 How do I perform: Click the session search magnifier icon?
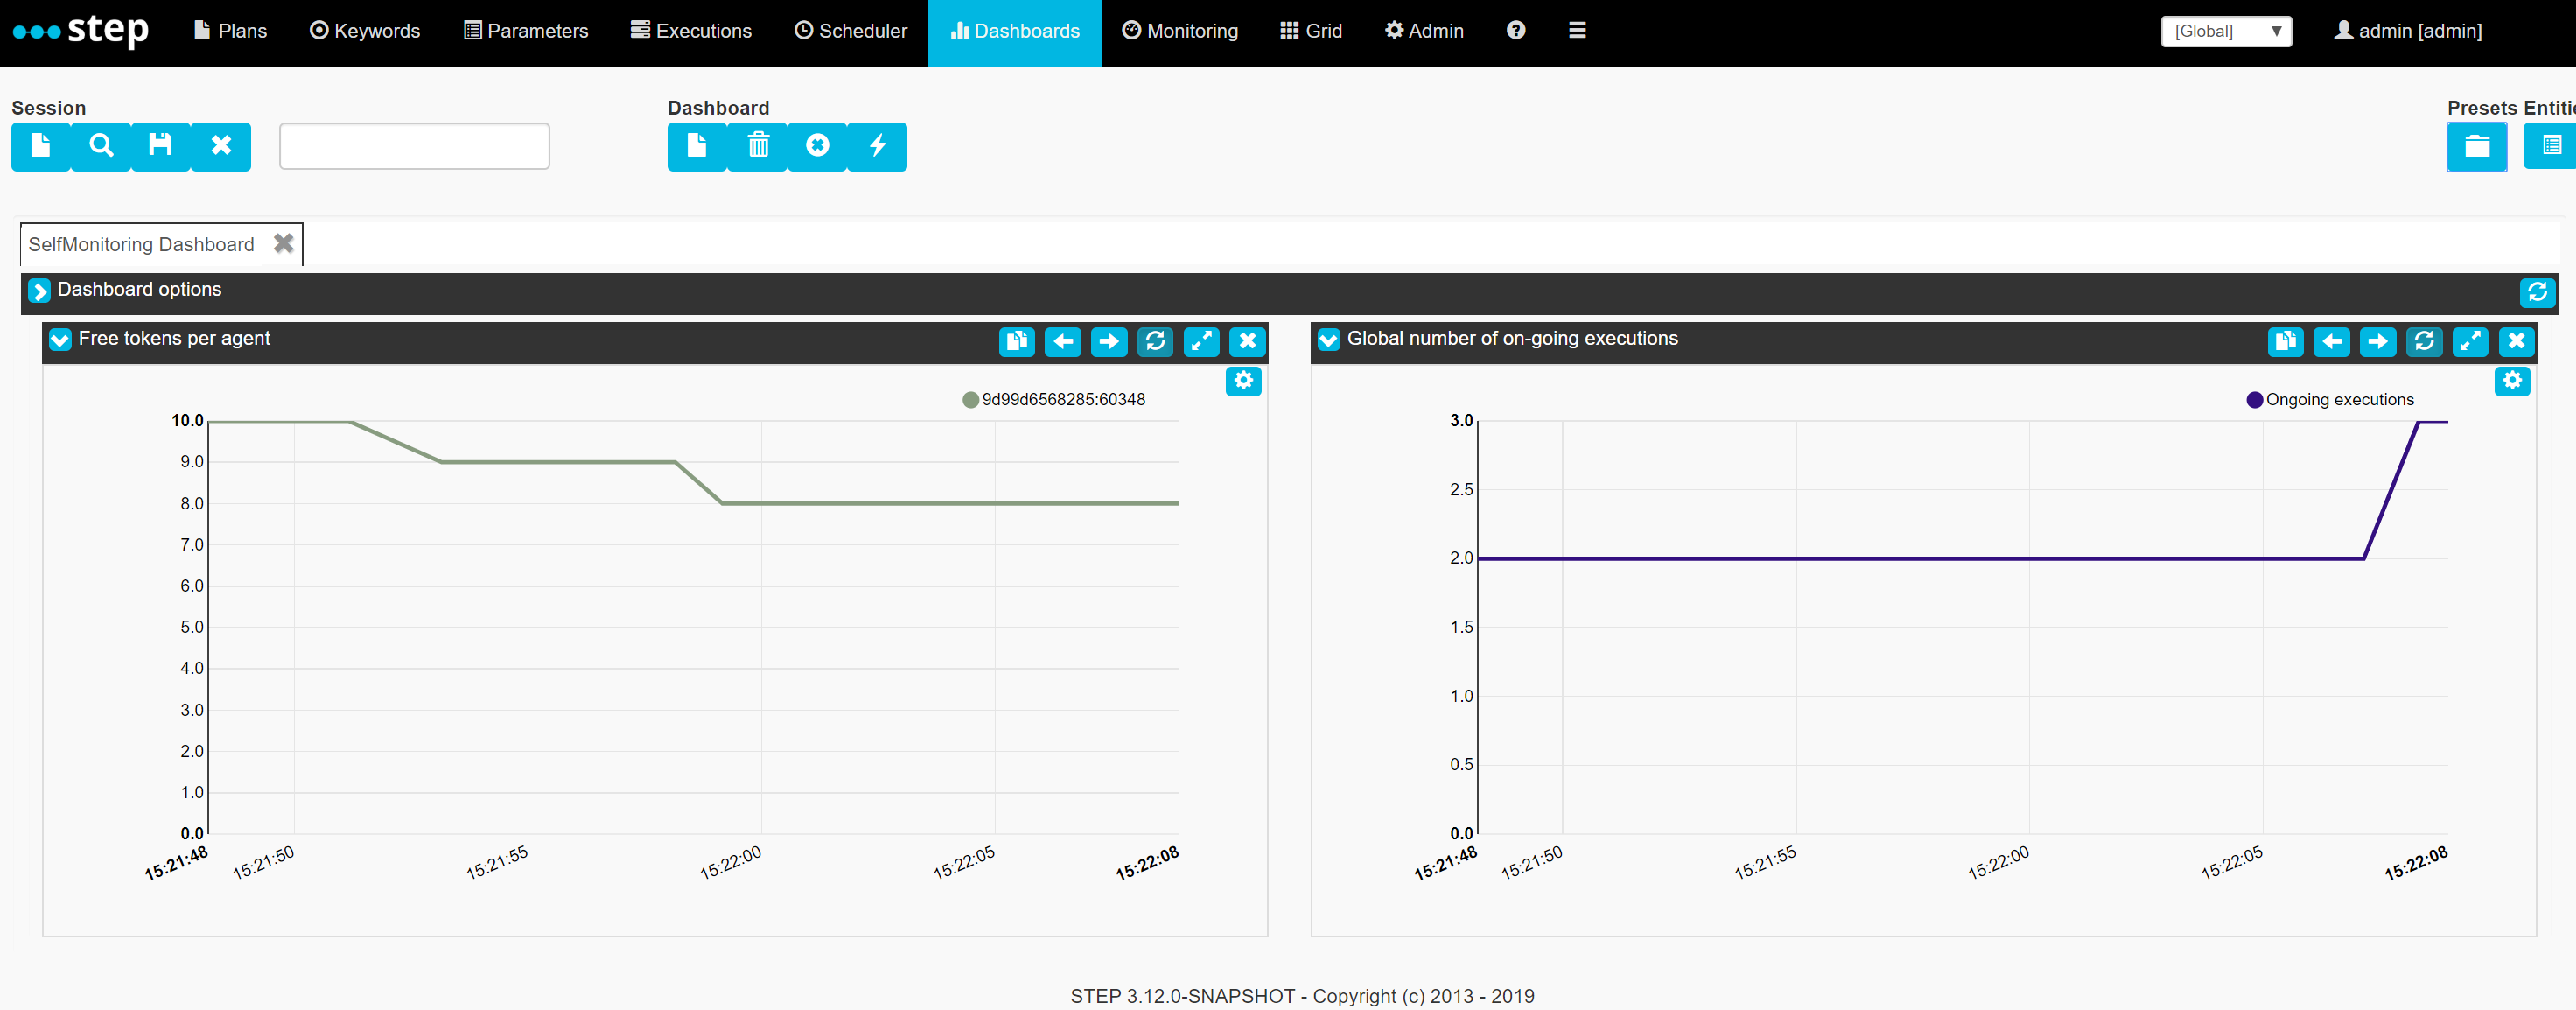pos(101,146)
